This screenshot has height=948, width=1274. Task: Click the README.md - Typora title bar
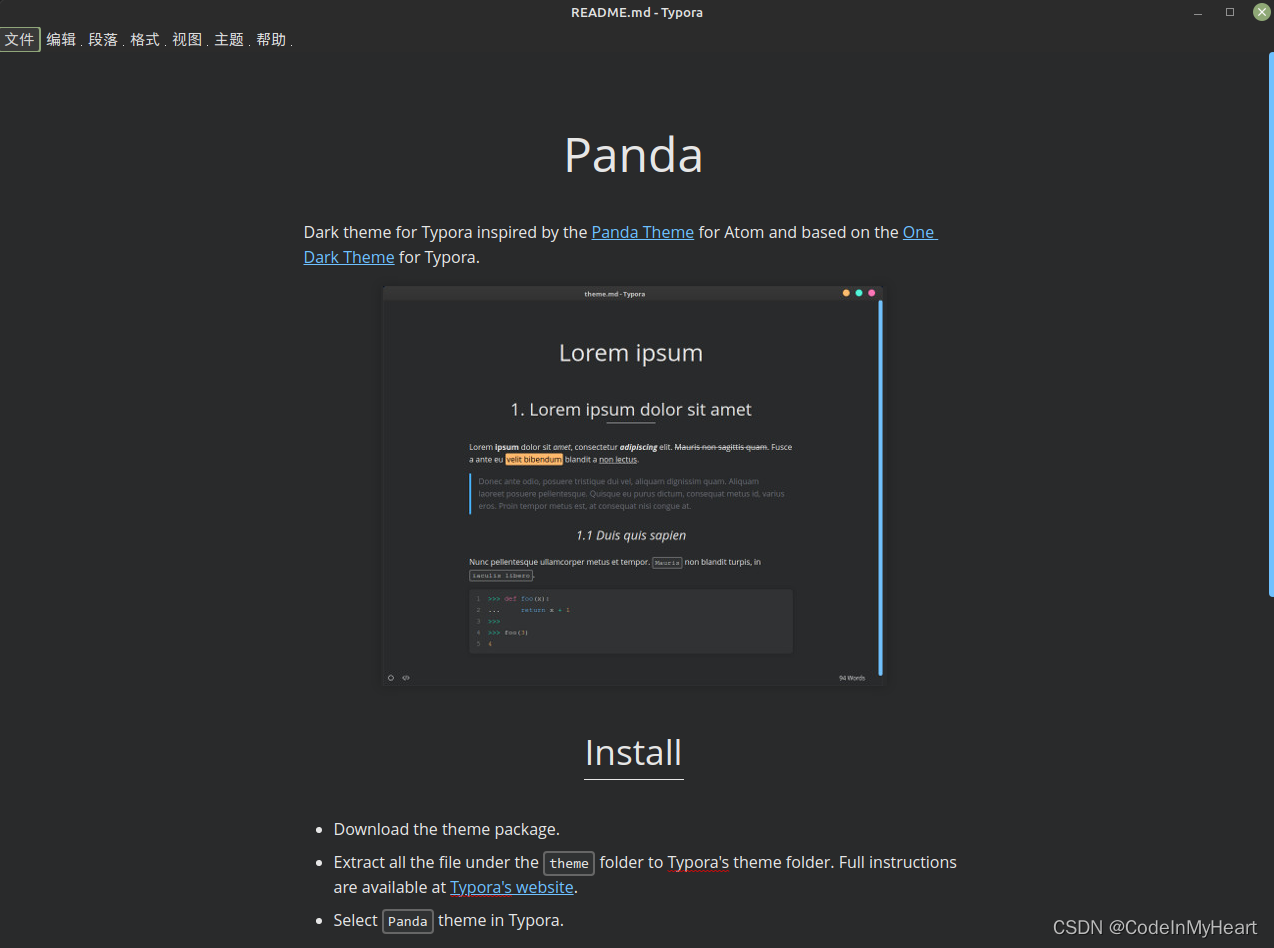tap(637, 13)
